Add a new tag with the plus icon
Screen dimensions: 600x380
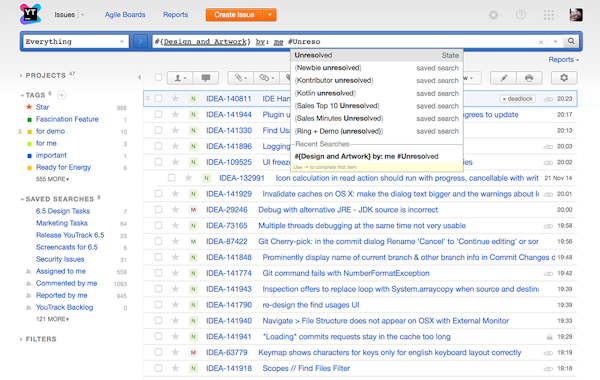(61, 95)
